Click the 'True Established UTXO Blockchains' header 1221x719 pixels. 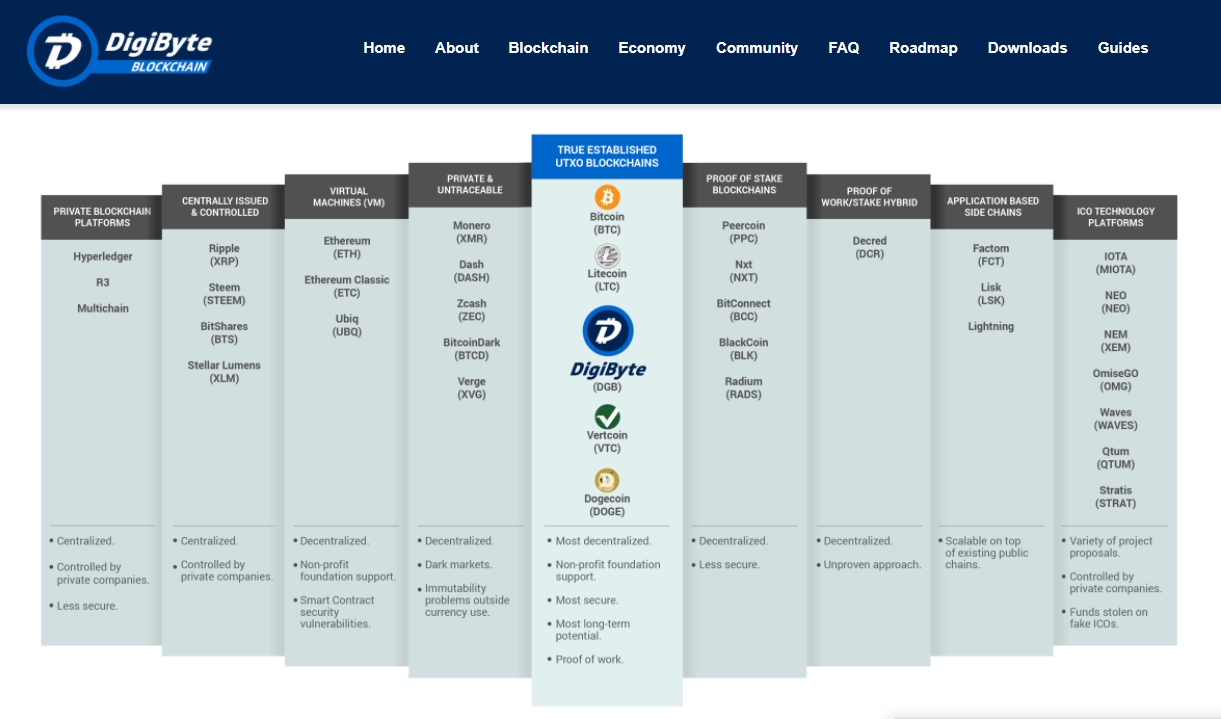coord(607,156)
